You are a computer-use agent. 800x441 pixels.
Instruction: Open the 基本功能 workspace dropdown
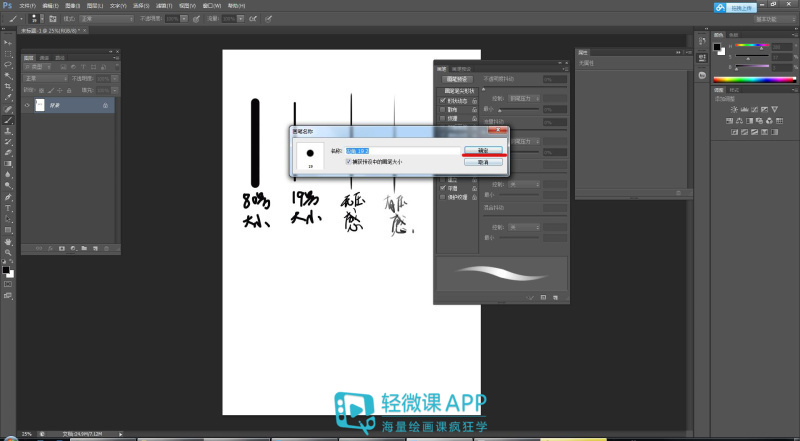[x=767, y=18]
